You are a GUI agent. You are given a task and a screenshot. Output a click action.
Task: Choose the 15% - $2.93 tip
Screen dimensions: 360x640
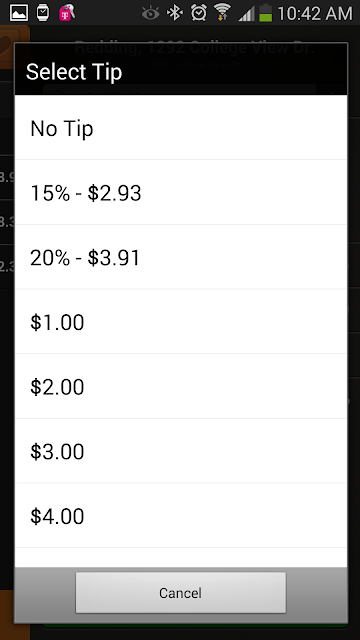point(181,192)
